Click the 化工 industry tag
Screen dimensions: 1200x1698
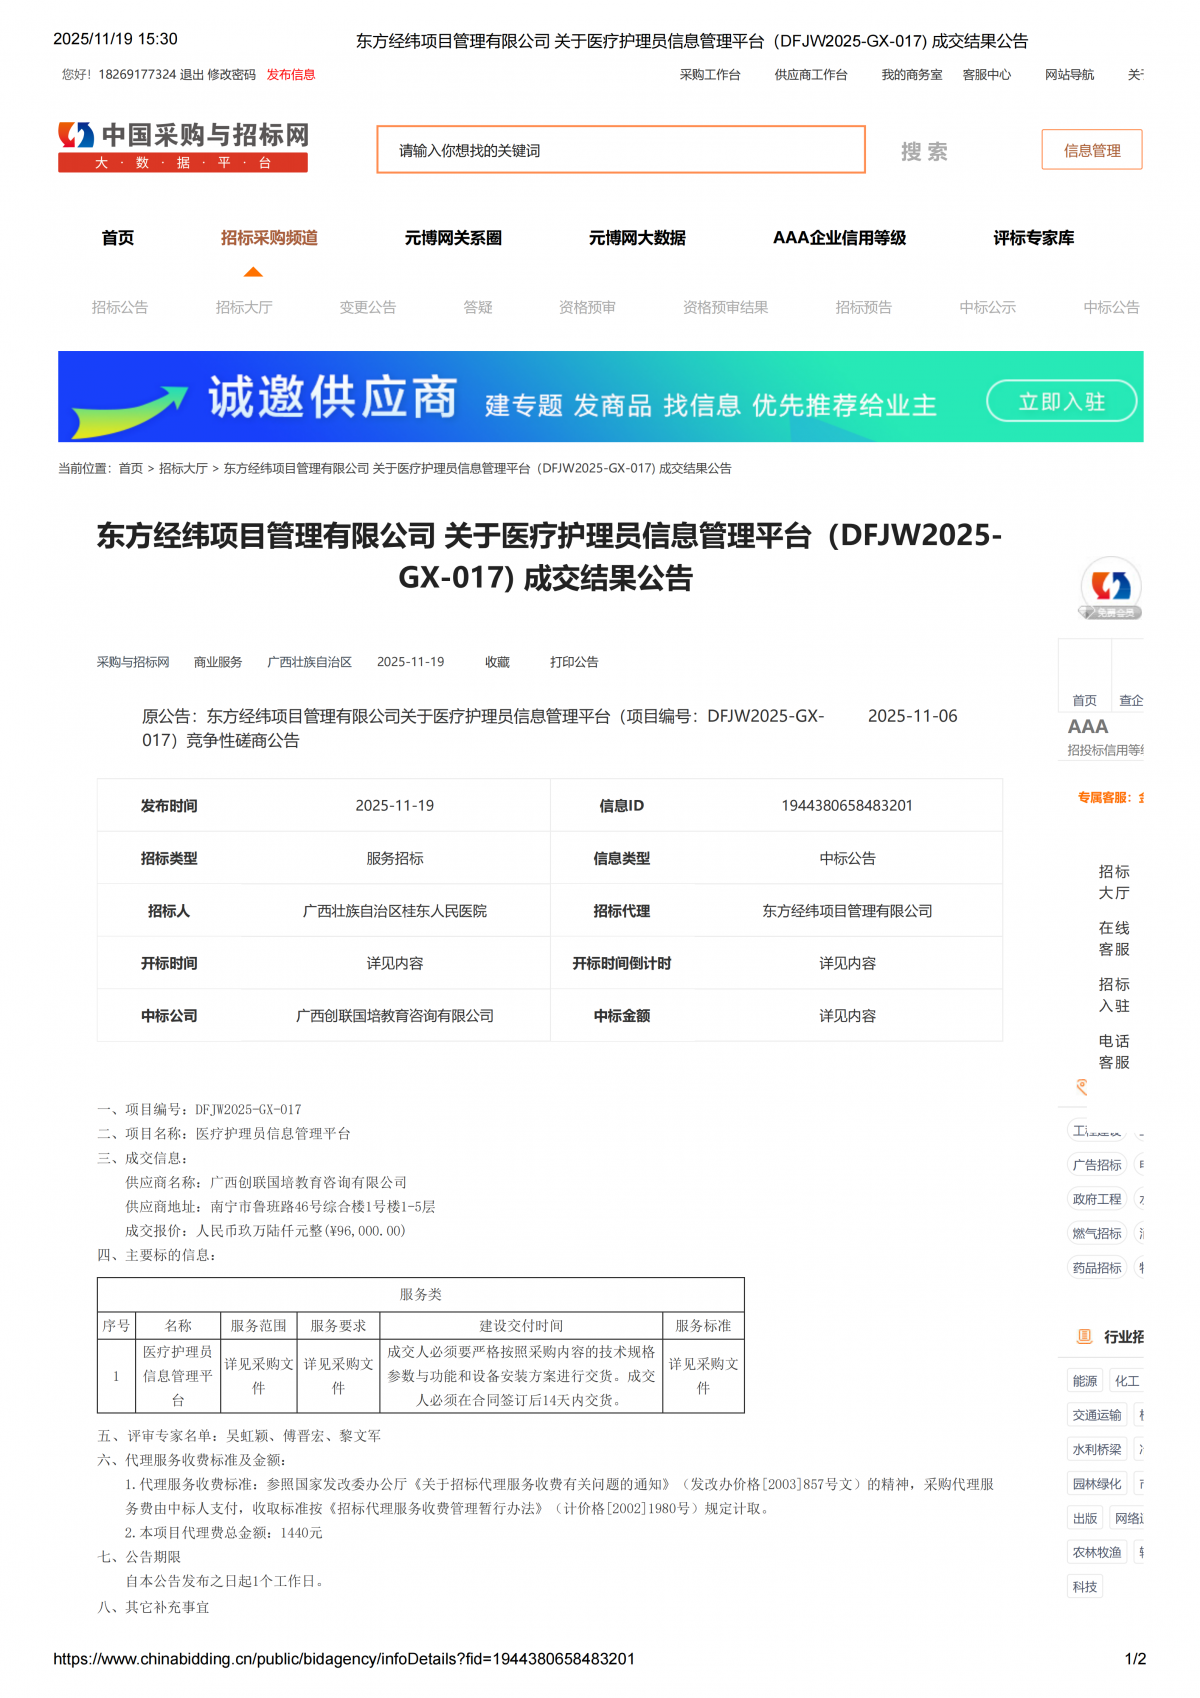click(x=1127, y=1381)
